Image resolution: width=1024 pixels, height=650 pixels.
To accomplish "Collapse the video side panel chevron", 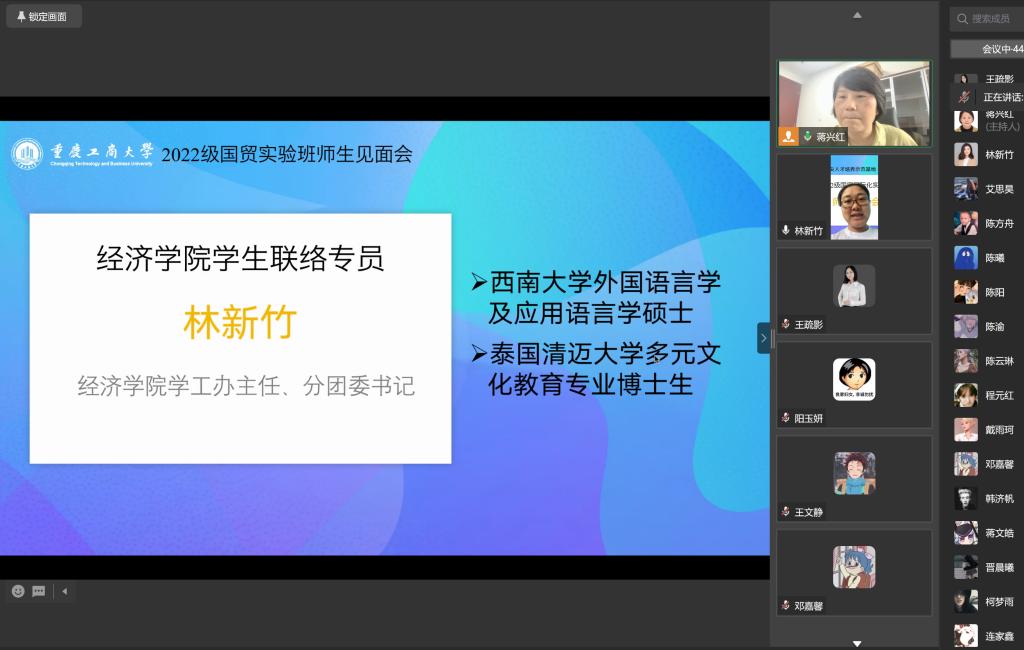I will pyautogui.click(x=763, y=338).
